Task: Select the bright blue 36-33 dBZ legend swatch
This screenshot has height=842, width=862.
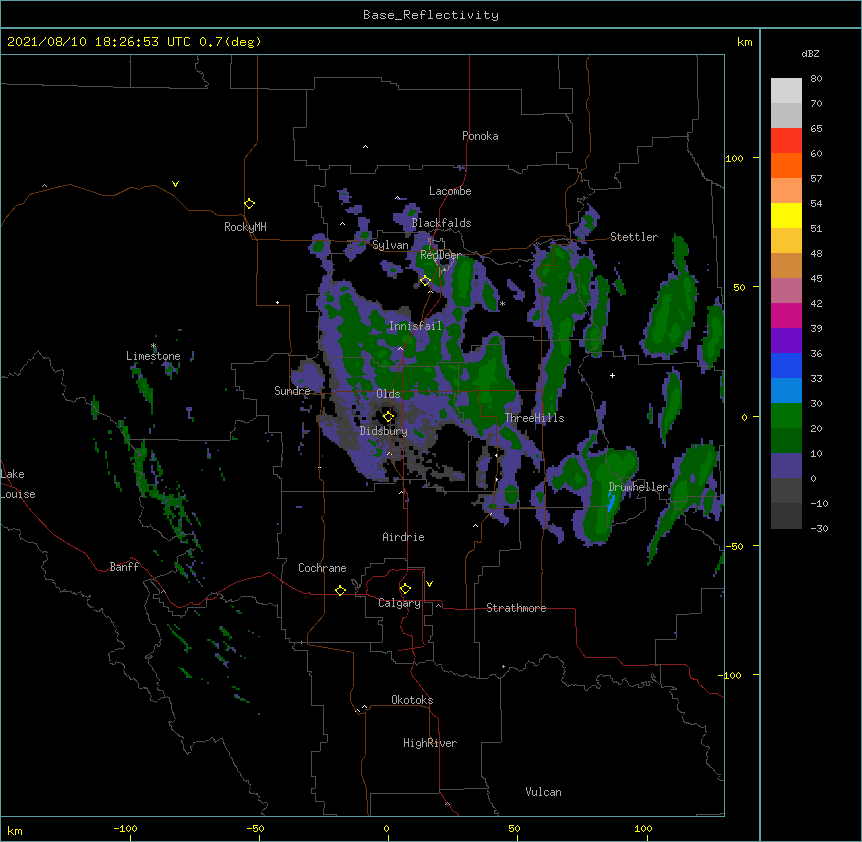Action: (x=786, y=365)
